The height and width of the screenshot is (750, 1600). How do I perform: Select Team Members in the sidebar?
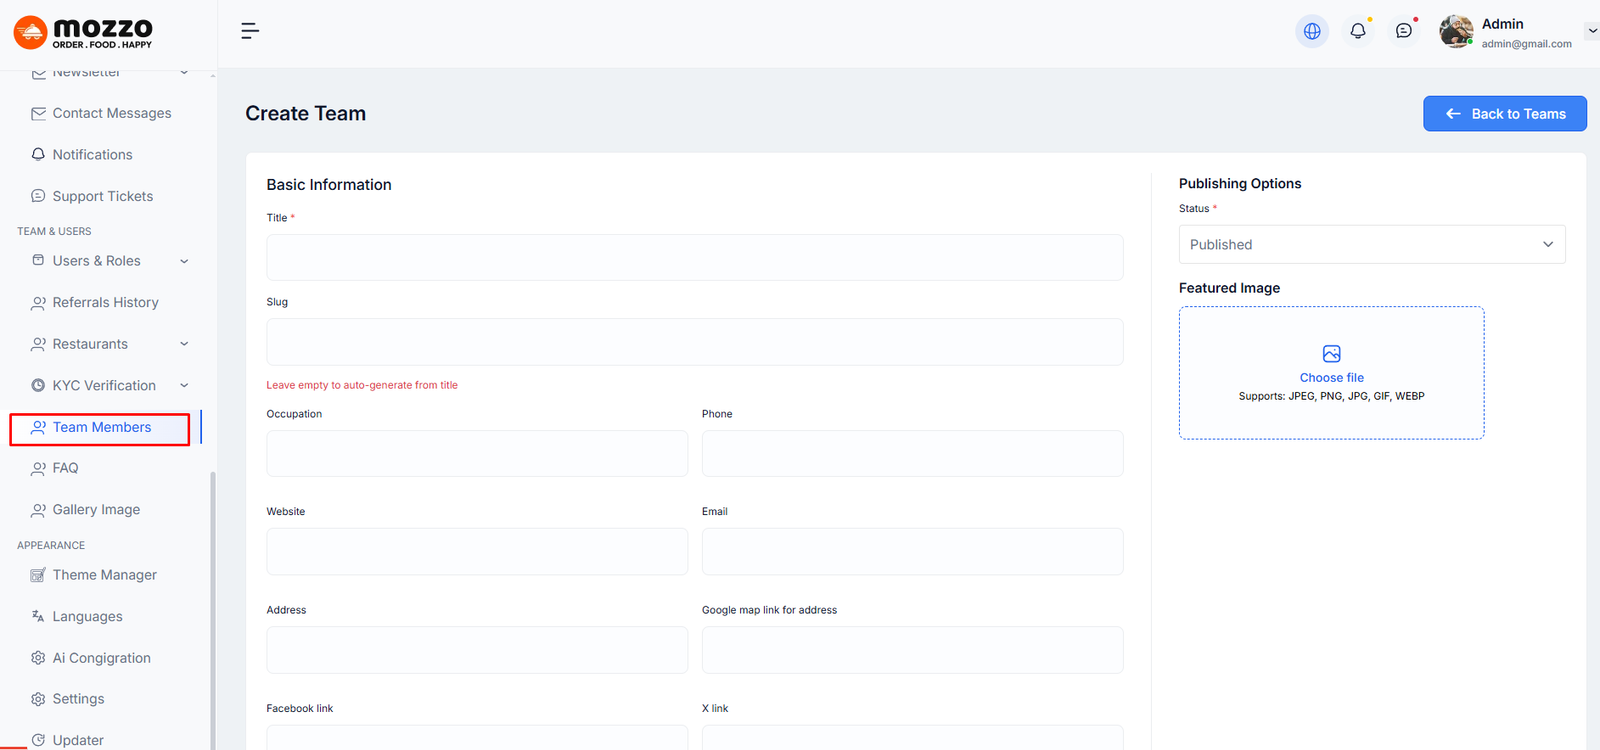(x=101, y=428)
